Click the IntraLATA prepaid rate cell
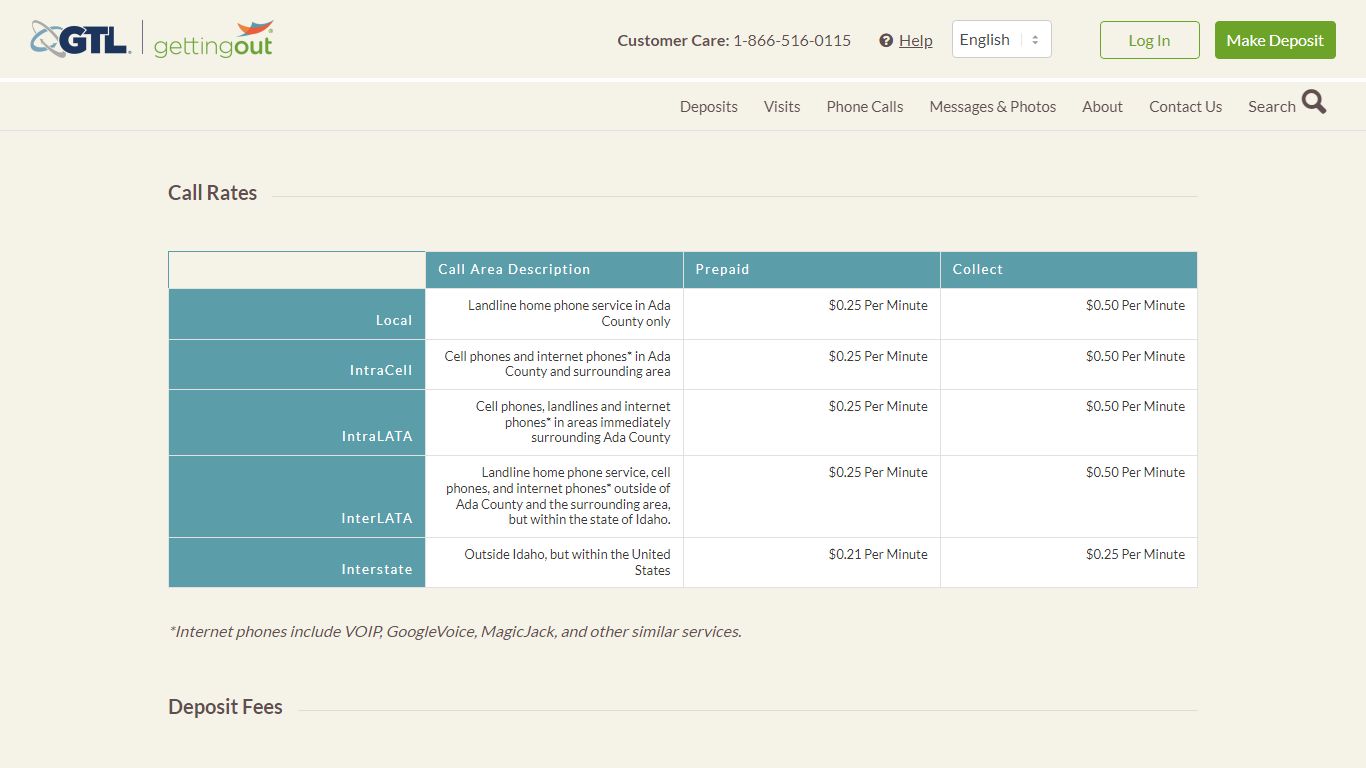 click(812, 423)
